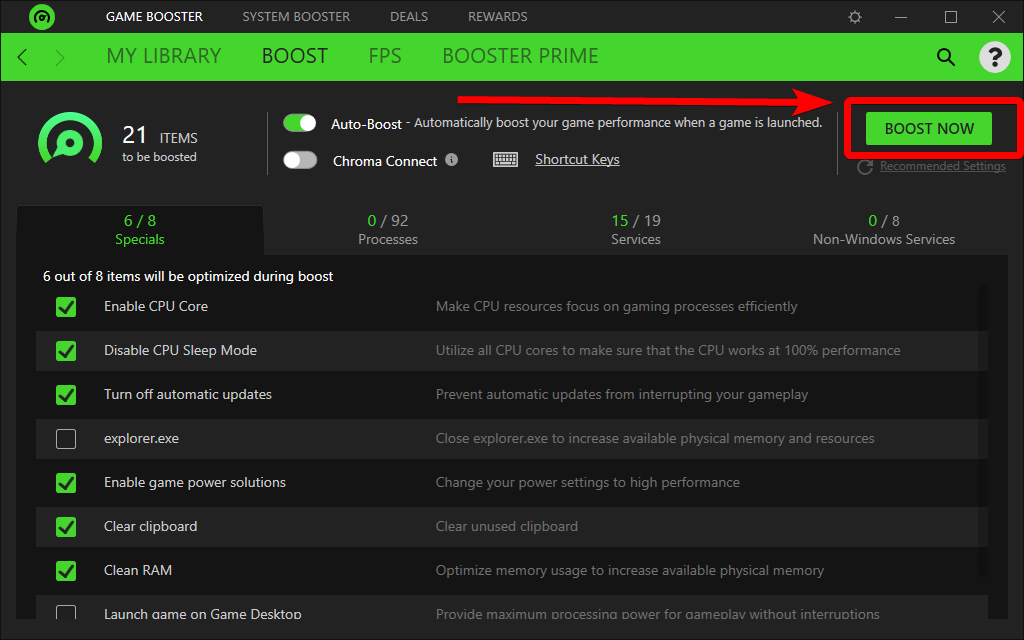
Task: Open the Game Booster menu
Action: pyautogui.click(x=154, y=17)
